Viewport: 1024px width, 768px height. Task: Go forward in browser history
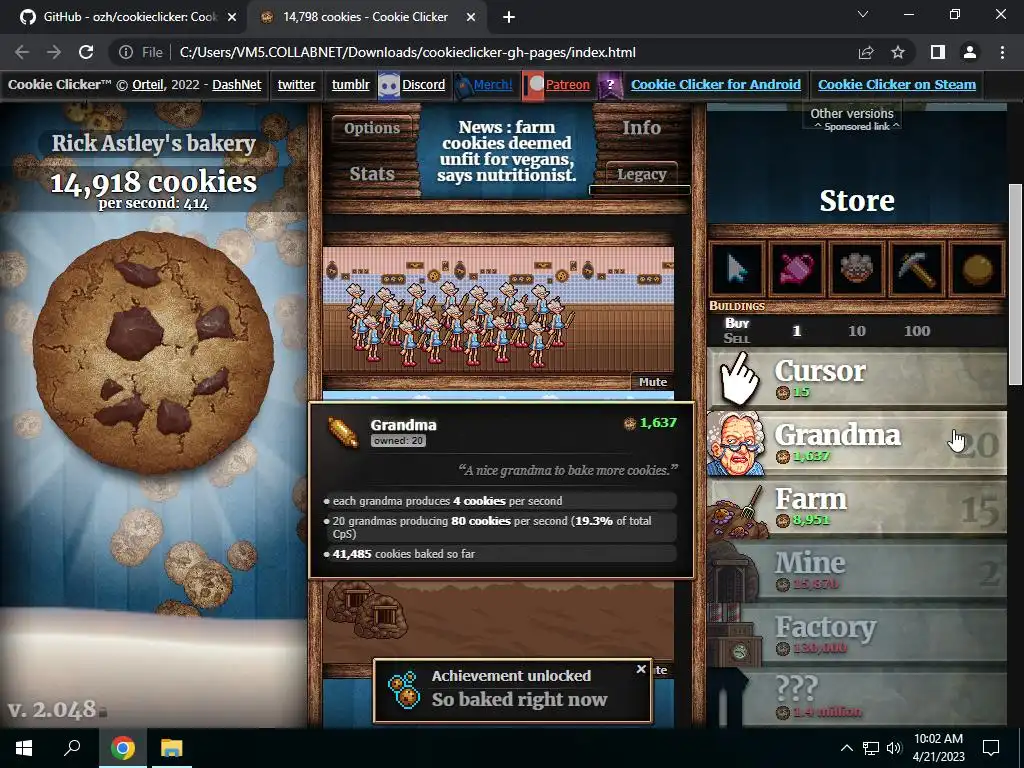click(x=54, y=52)
